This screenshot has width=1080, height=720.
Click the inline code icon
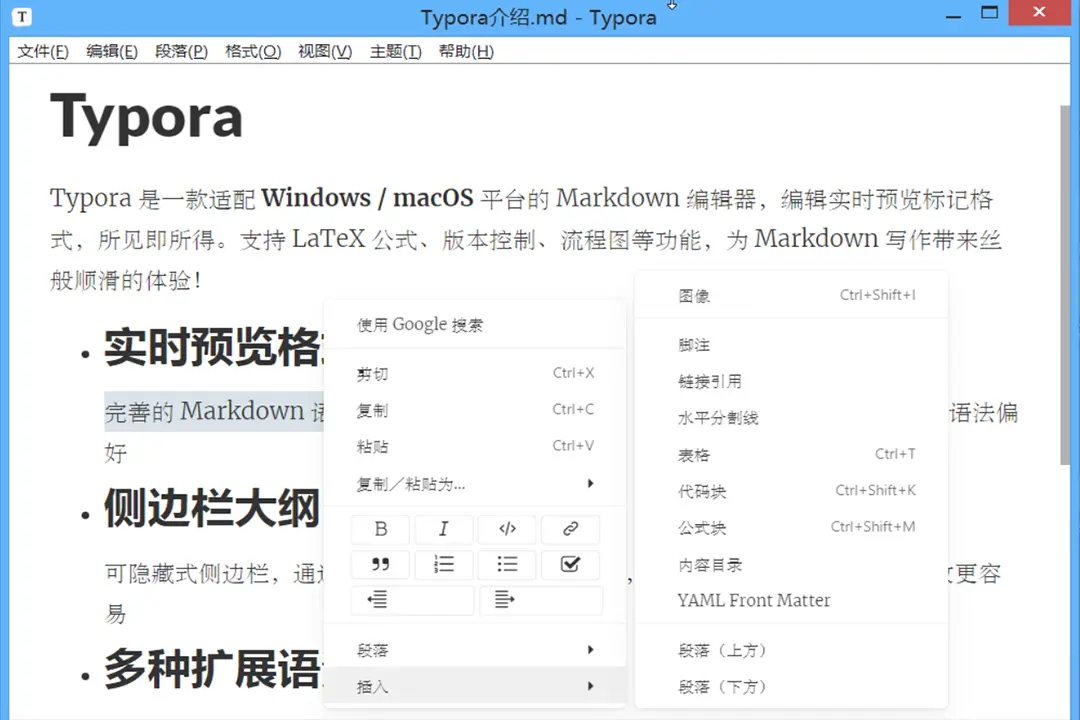[508, 529]
